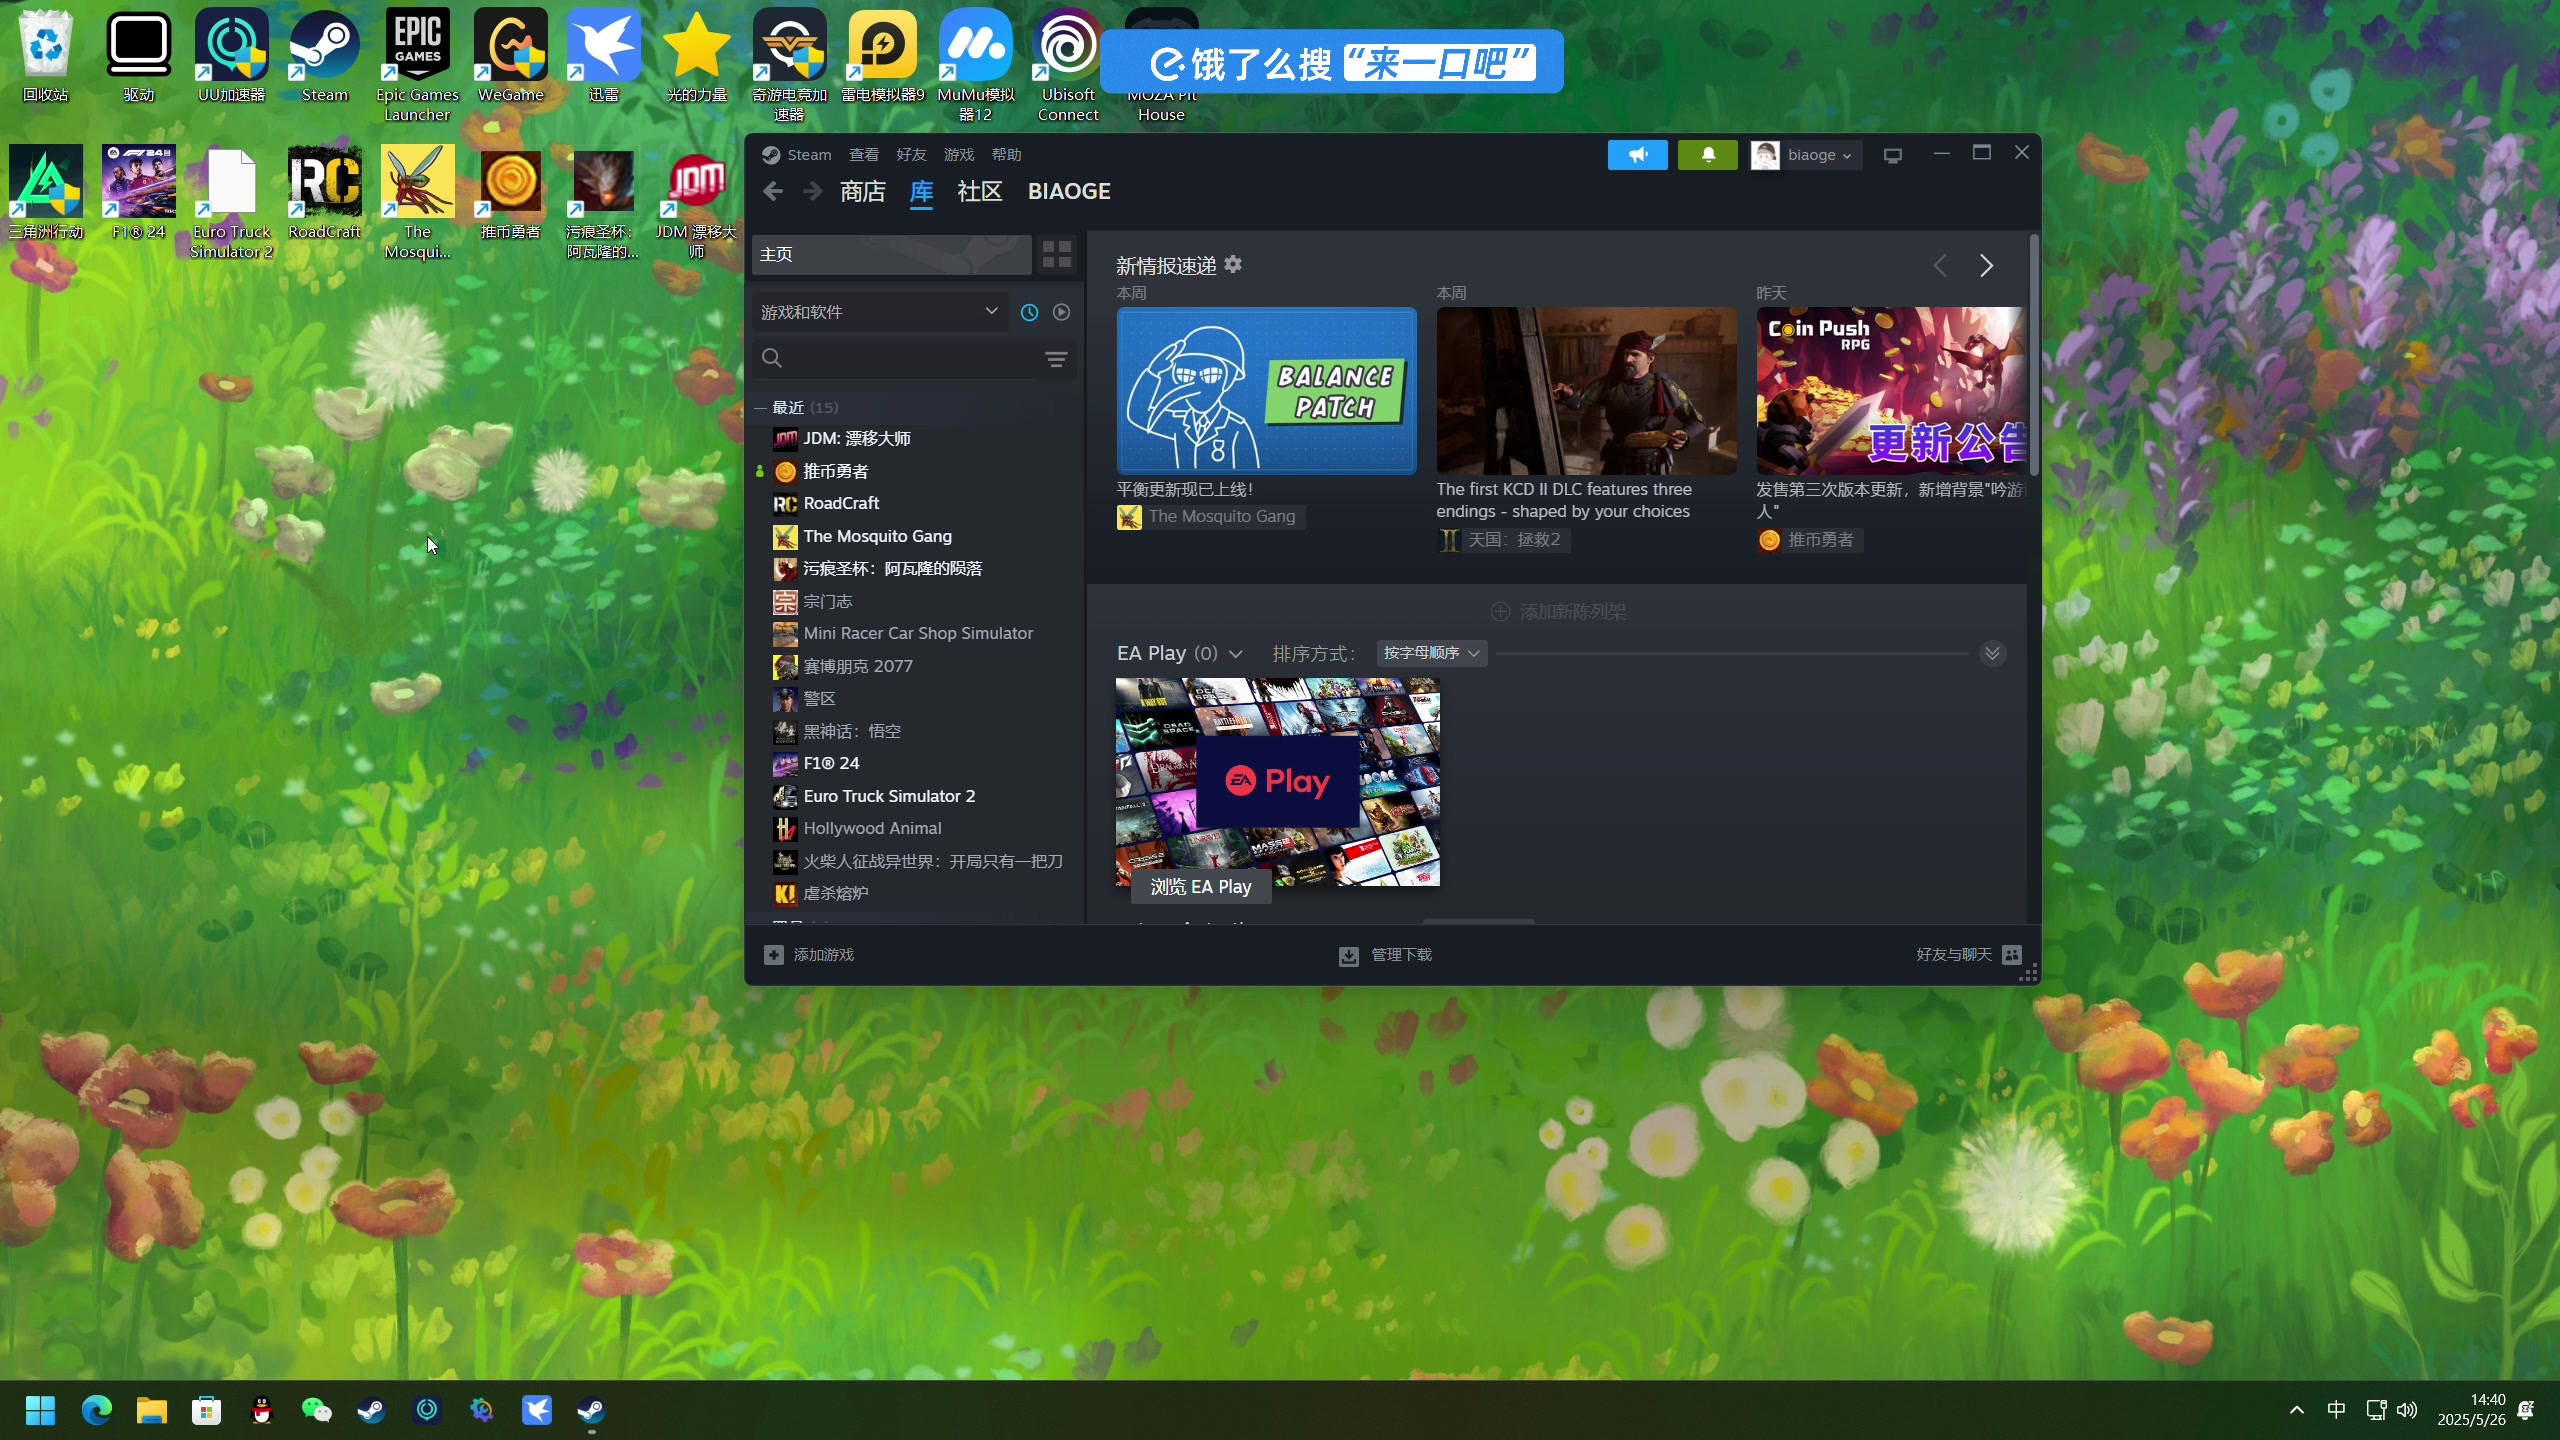This screenshot has width=2560, height=1440.
Task: Open KCD II DLC news thumbnail
Action: click(x=1586, y=391)
